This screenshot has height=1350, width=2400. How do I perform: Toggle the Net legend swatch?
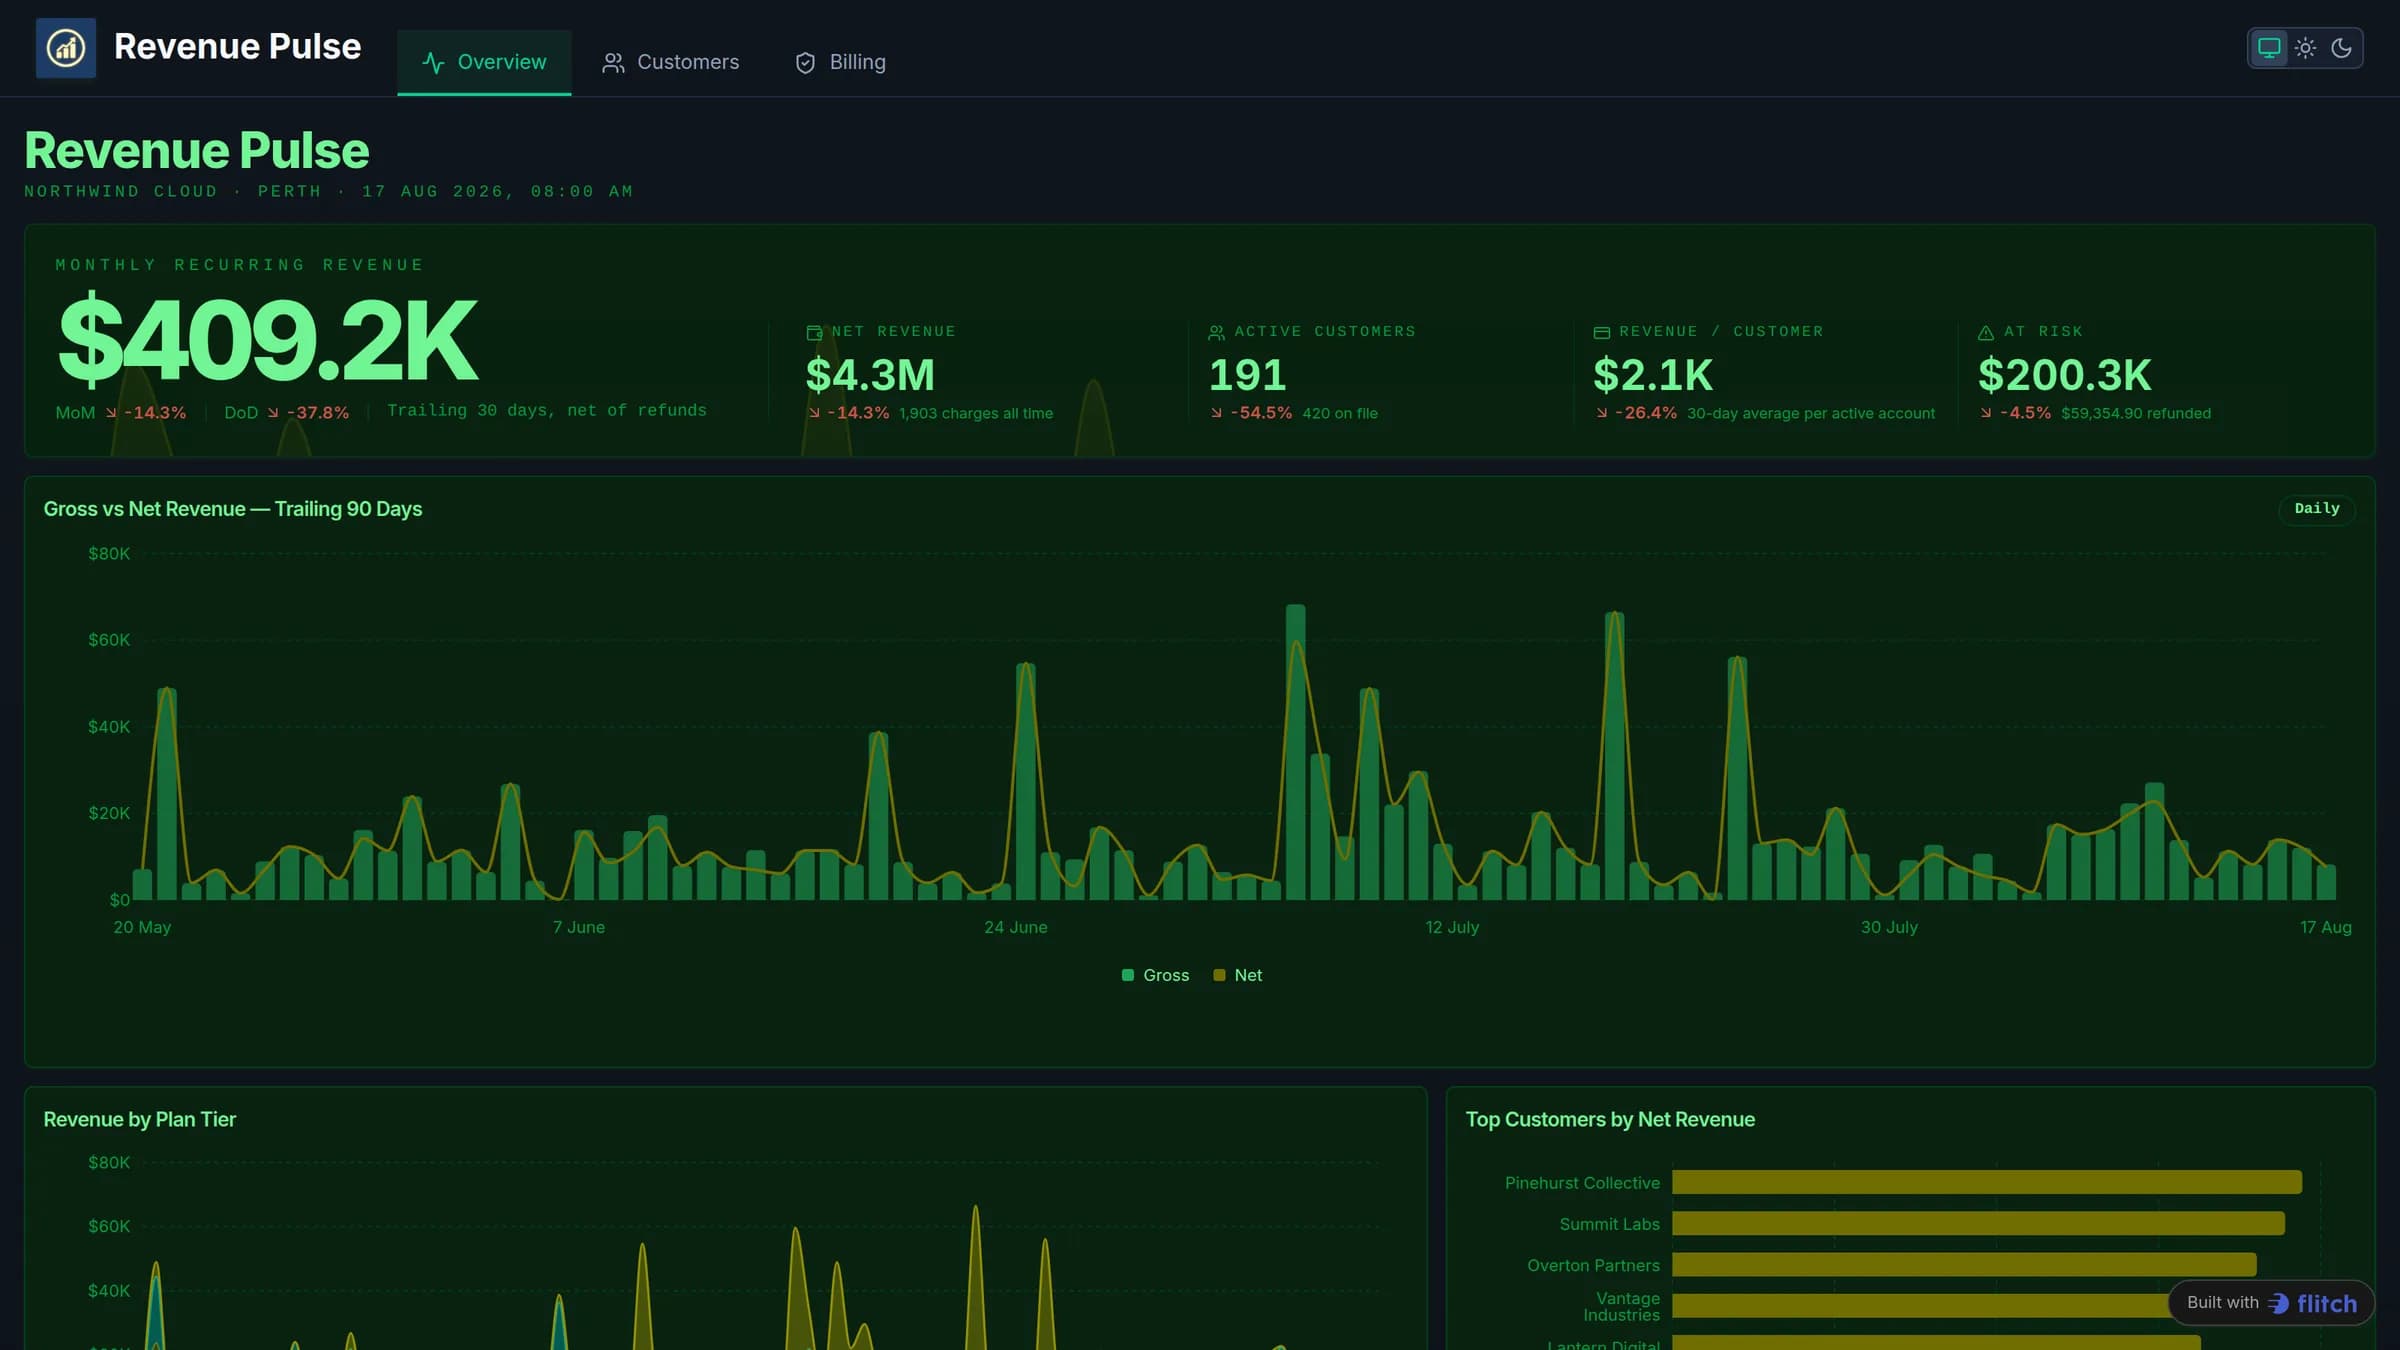click(x=1219, y=975)
